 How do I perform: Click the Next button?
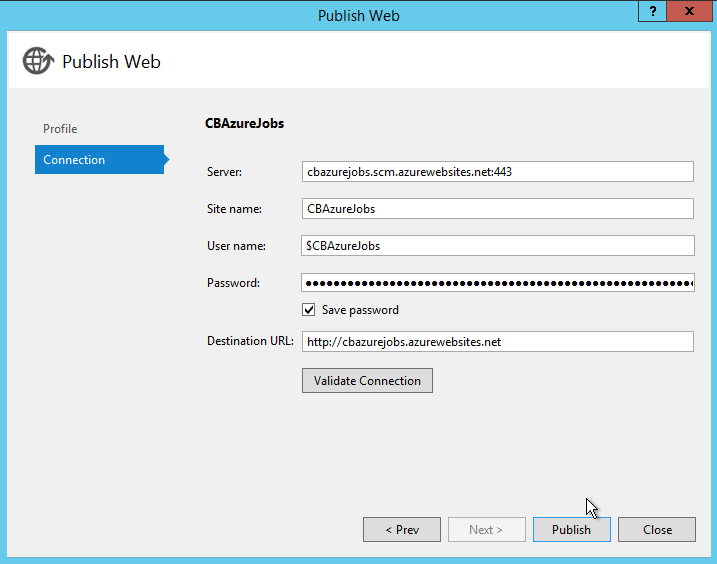click(x=487, y=530)
